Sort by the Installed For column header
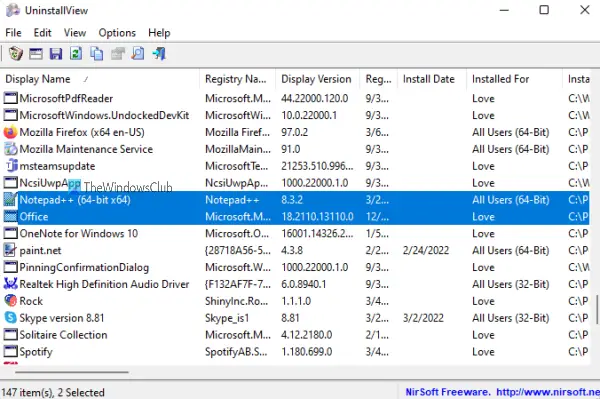 (515, 79)
